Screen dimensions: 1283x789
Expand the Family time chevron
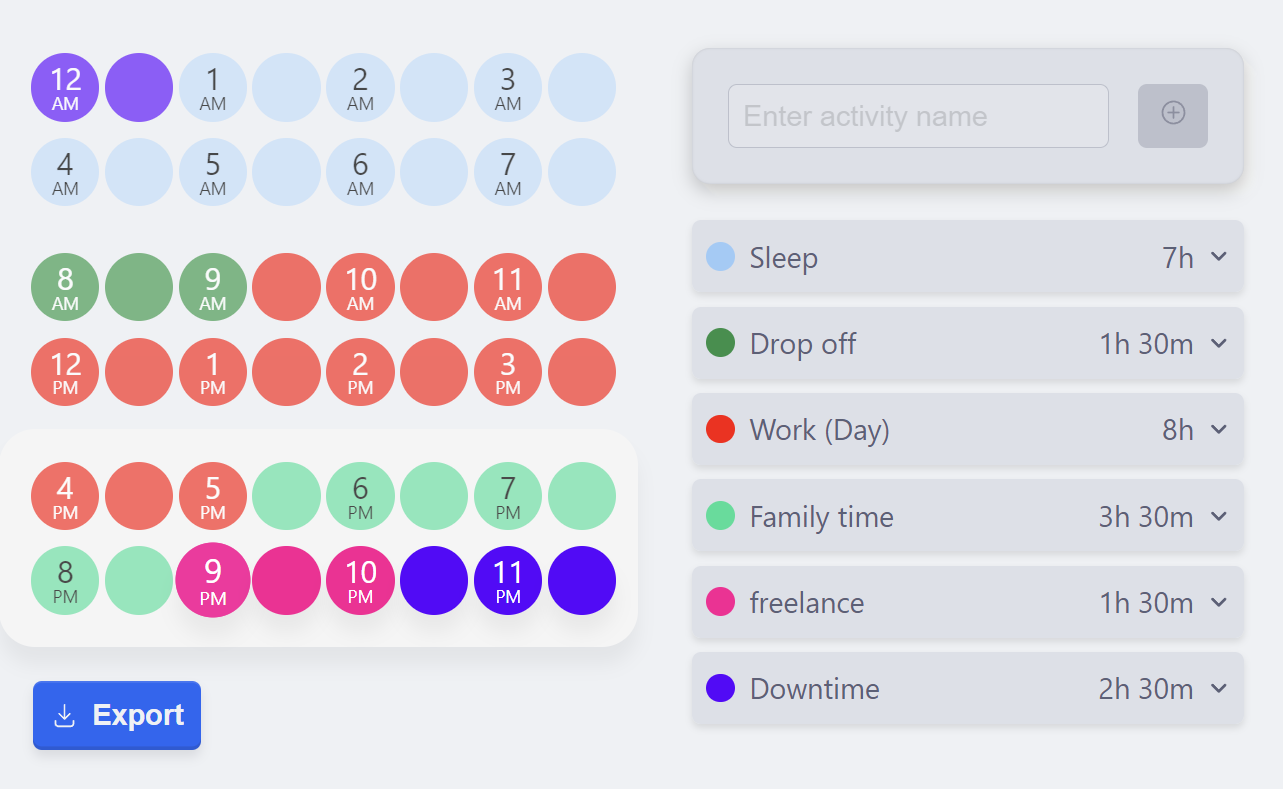tap(1218, 516)
